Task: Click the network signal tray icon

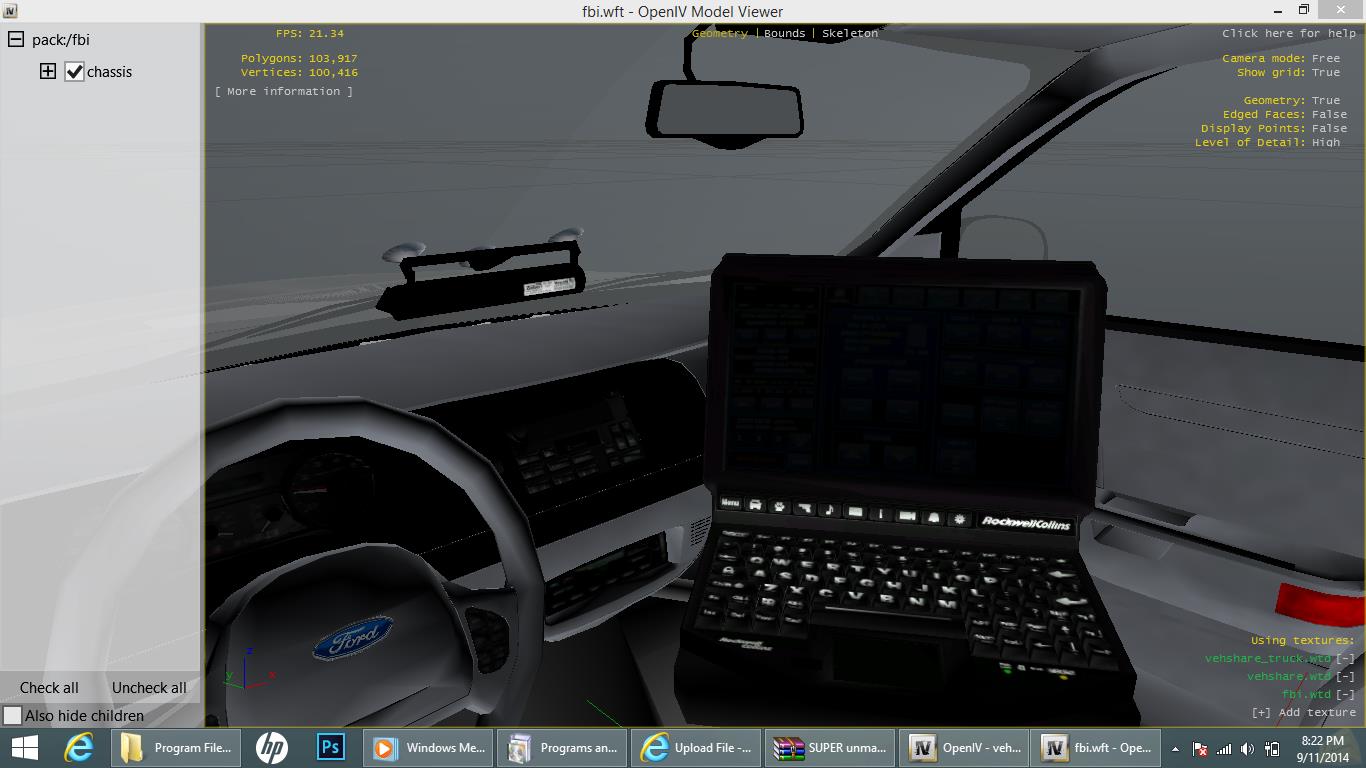Action: 1223,749
